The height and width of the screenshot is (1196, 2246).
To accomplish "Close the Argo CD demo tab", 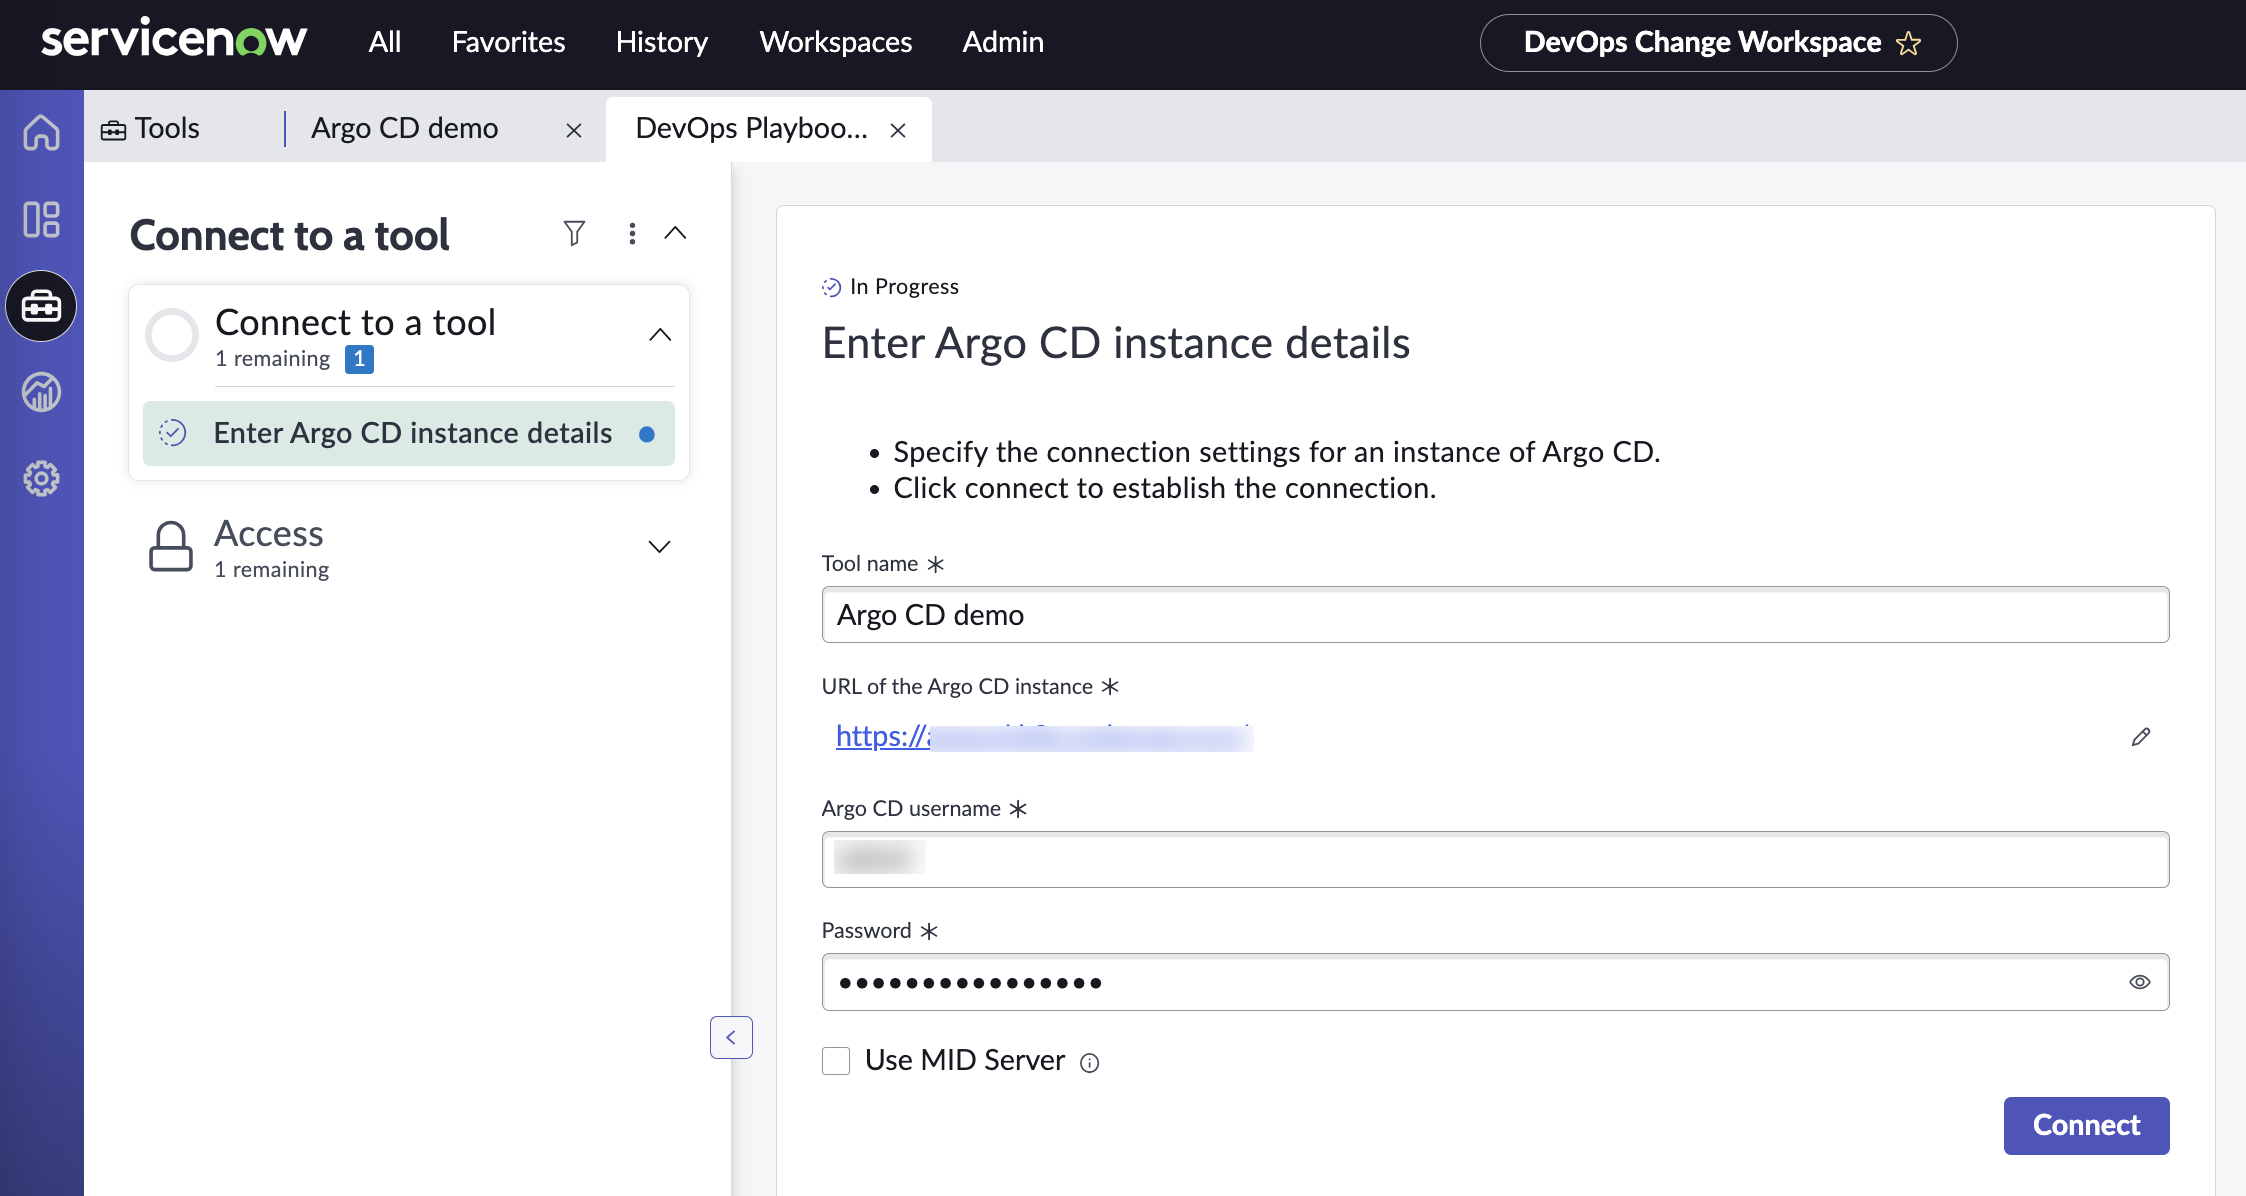I will pyautogui.click(x=574, y=130).
